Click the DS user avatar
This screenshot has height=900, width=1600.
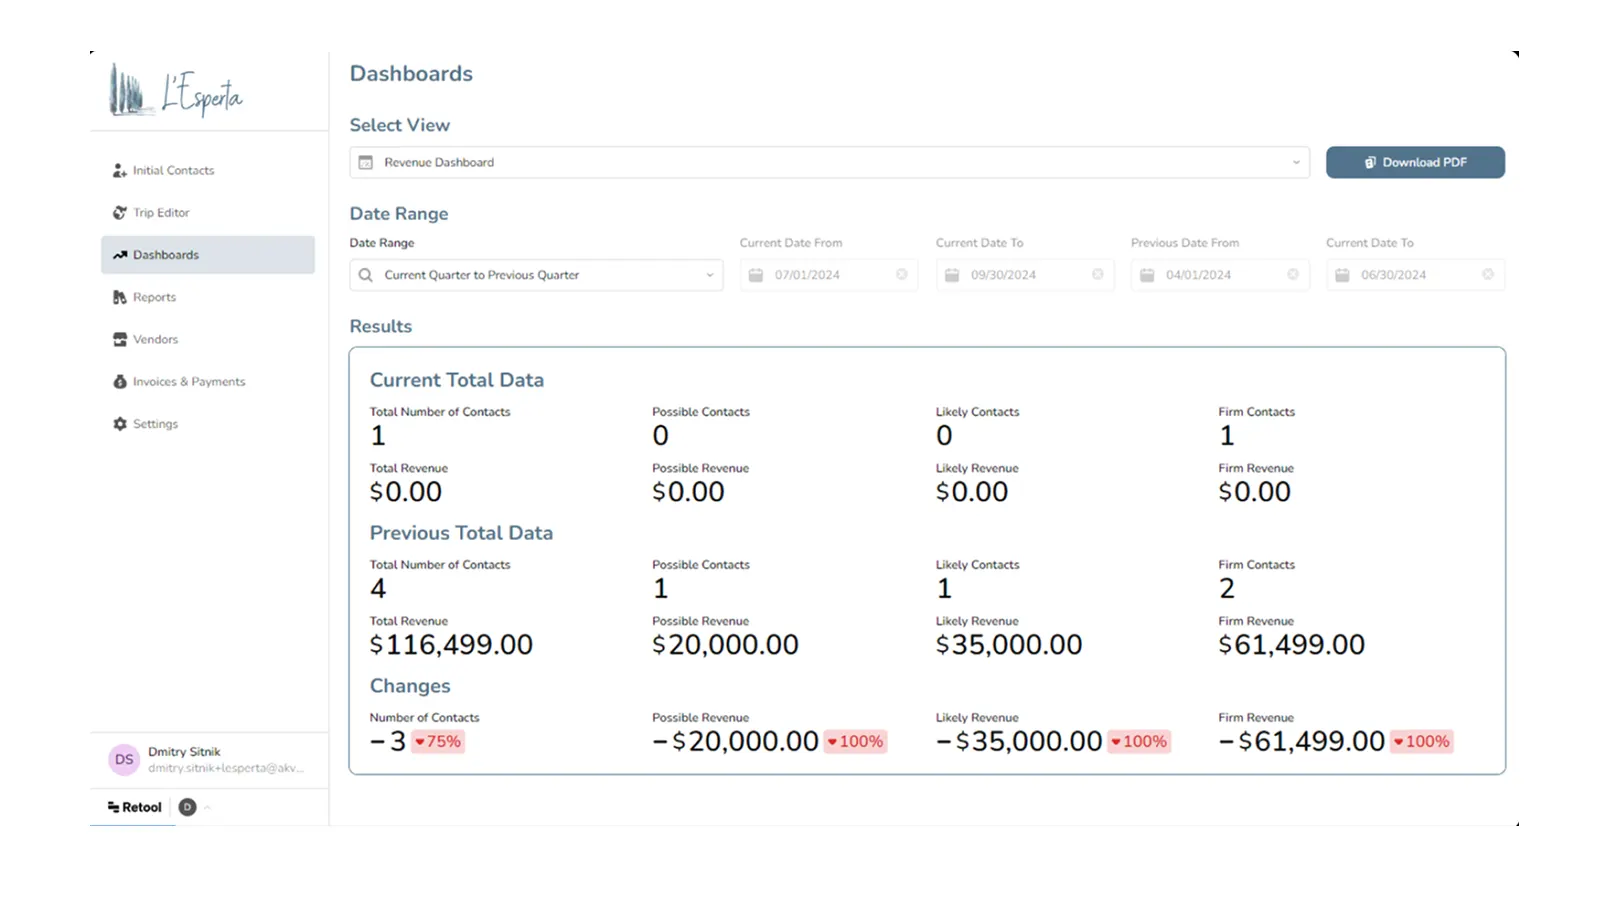pos(124,760)
